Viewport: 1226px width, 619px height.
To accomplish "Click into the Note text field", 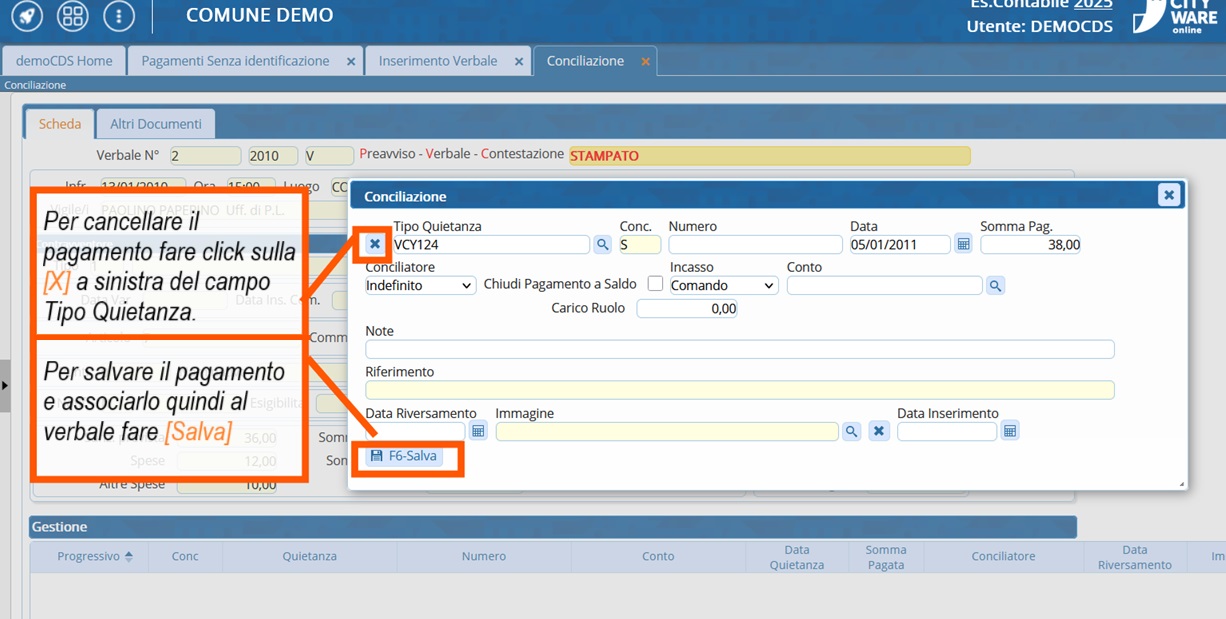I will pos(739,349).
